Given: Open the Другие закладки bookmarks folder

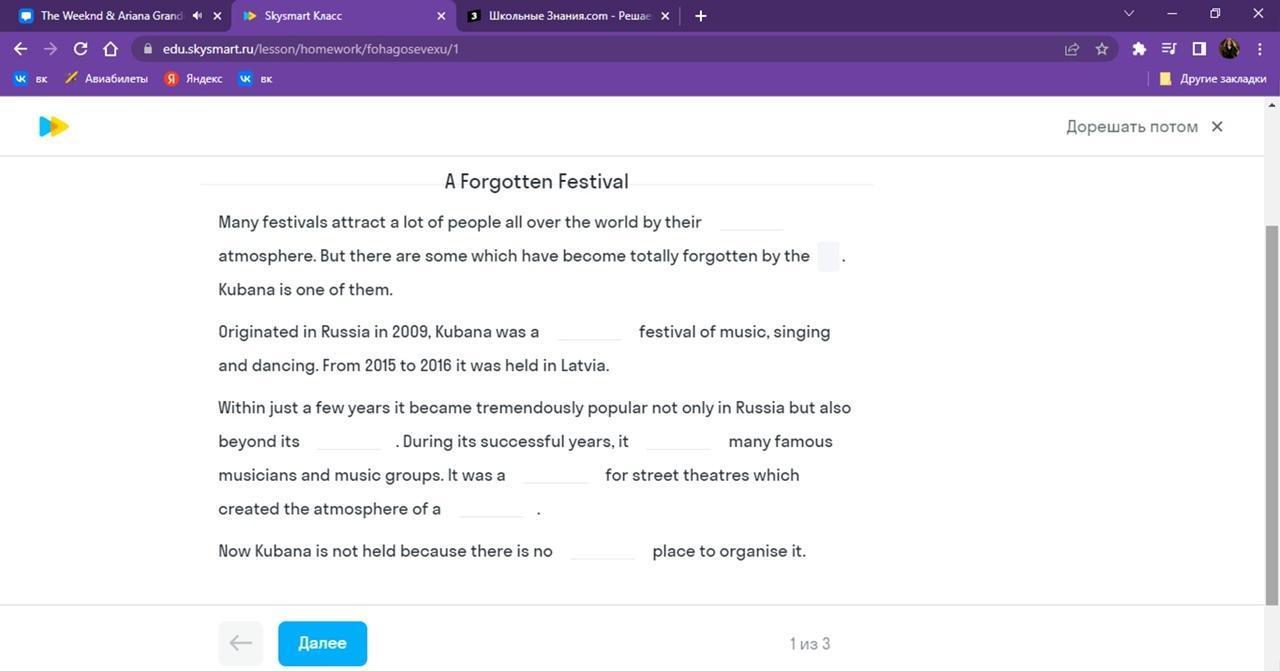Looking at the screenshot, I should coord(1212,78).
